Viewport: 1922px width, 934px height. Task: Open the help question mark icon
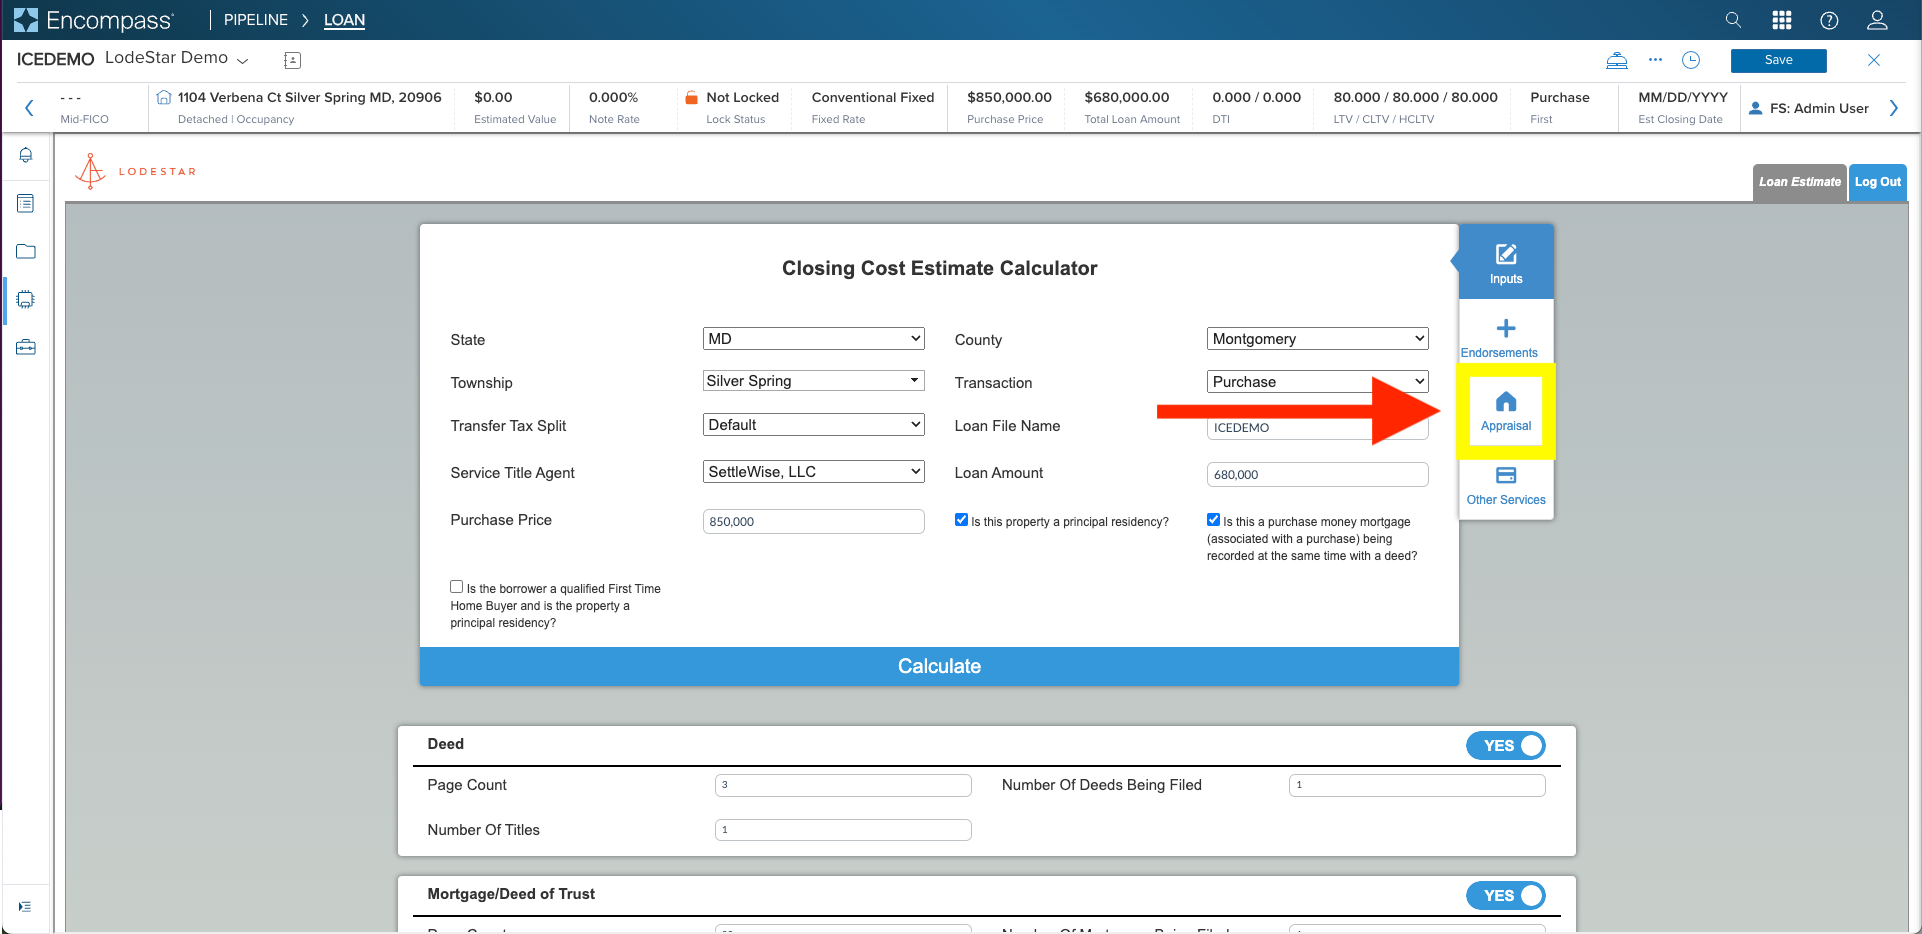[1829, 20]
